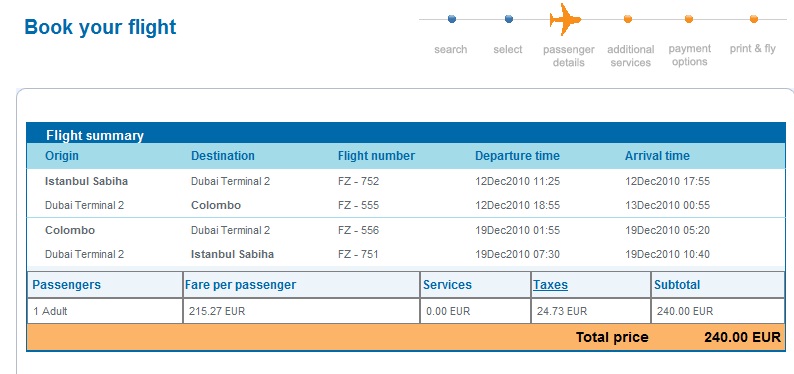Image resolution: width=794 pixels, height=374 pixels.
Task: Click flight number FZ - 555
Action: coord(358,205)
